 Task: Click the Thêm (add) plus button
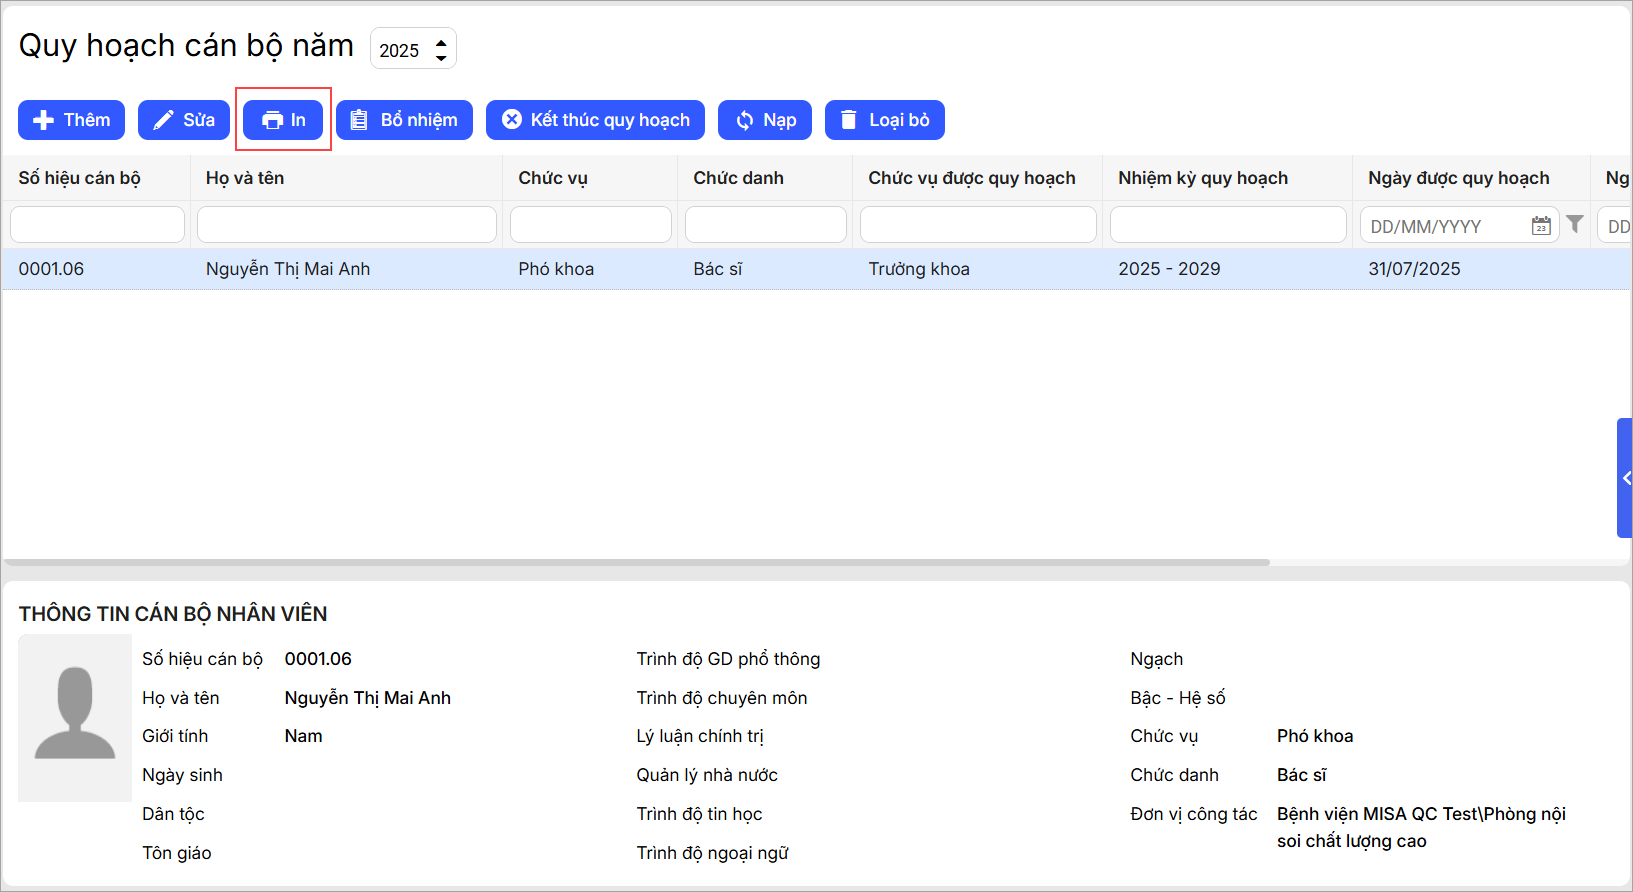tap(71, 120)
